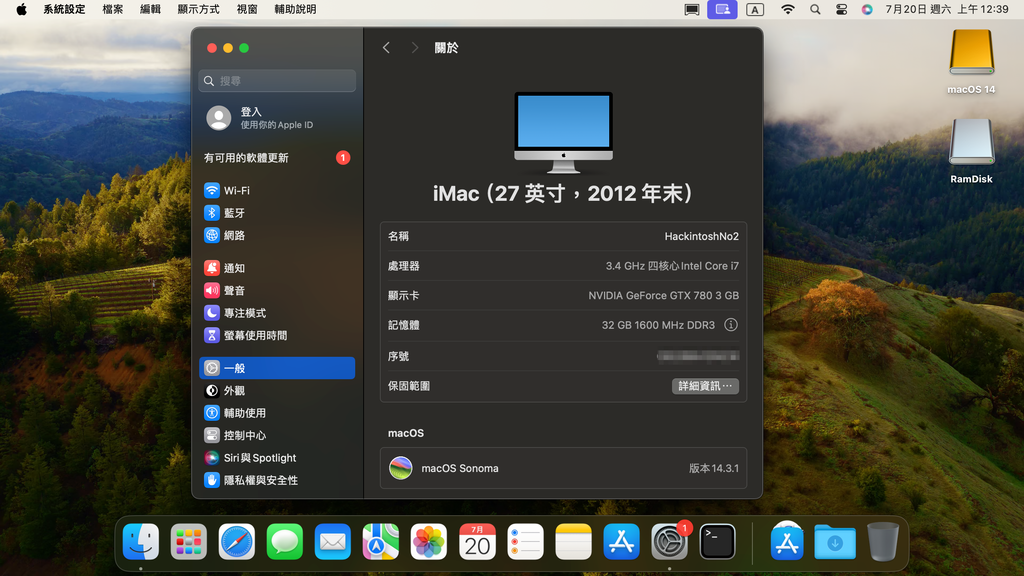This screenshot has width=1024, height=576.
Task: Open the 輔助說明 menu
Action: tap(295, 9)
